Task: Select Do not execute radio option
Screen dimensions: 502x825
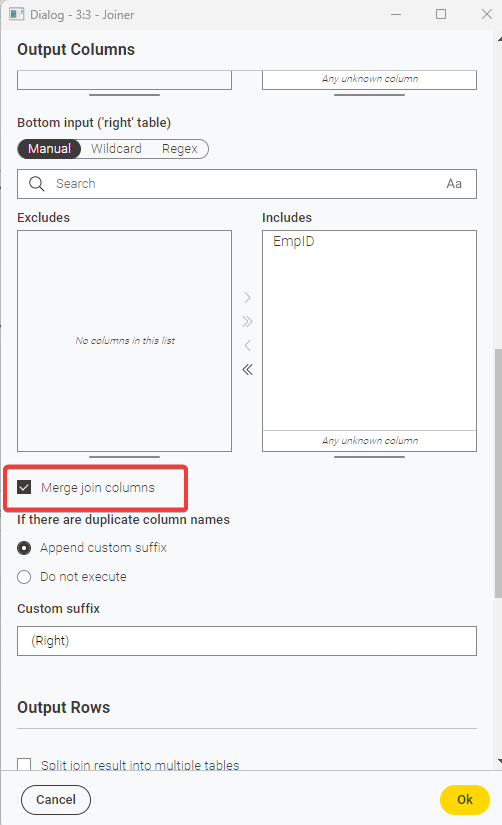Action: [24, 577]
